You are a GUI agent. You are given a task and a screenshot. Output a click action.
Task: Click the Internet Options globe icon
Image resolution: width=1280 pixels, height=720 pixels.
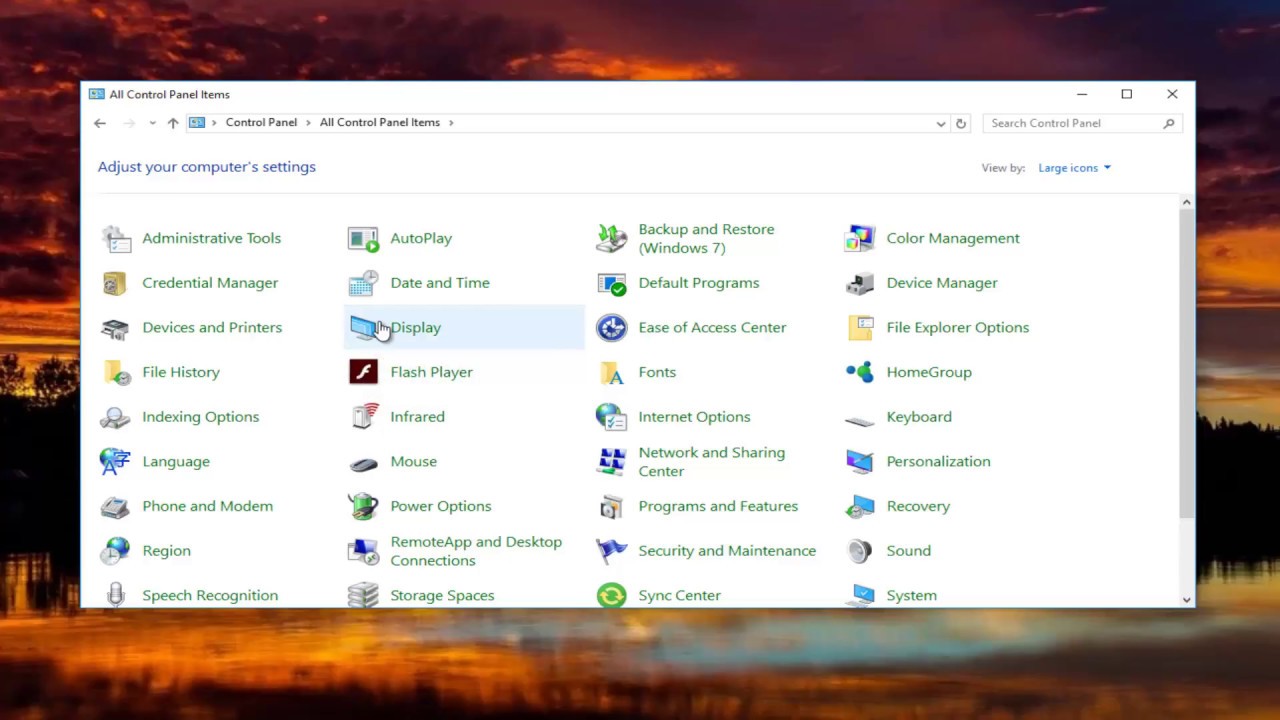tap(611, 417)
